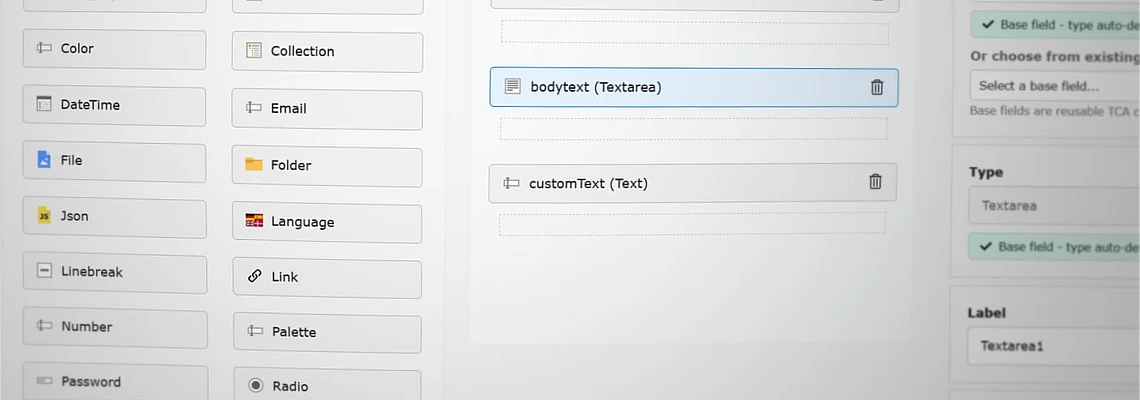Add a Radio field
1140x400 pixels.
pos(328,385)
